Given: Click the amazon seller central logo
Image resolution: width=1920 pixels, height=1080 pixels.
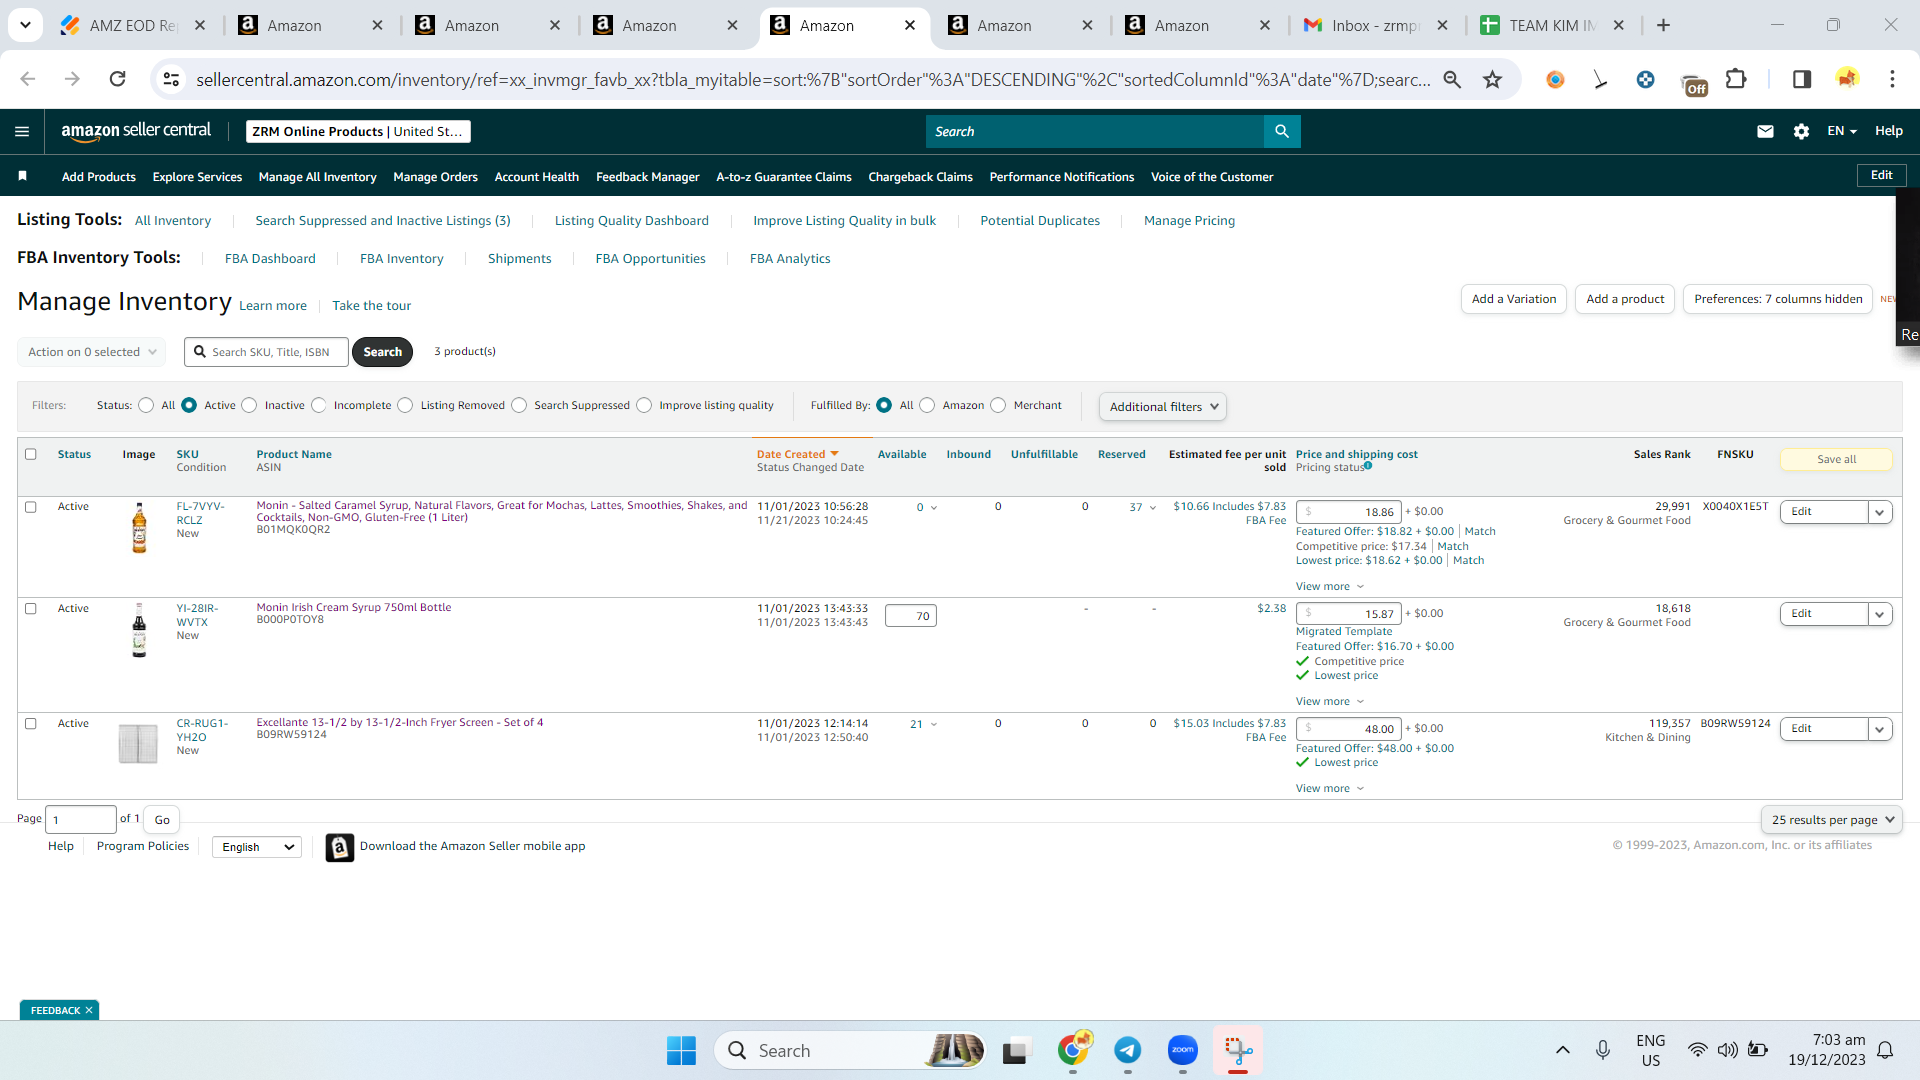Looking at the screenshot, I should (x=136, y=131).
